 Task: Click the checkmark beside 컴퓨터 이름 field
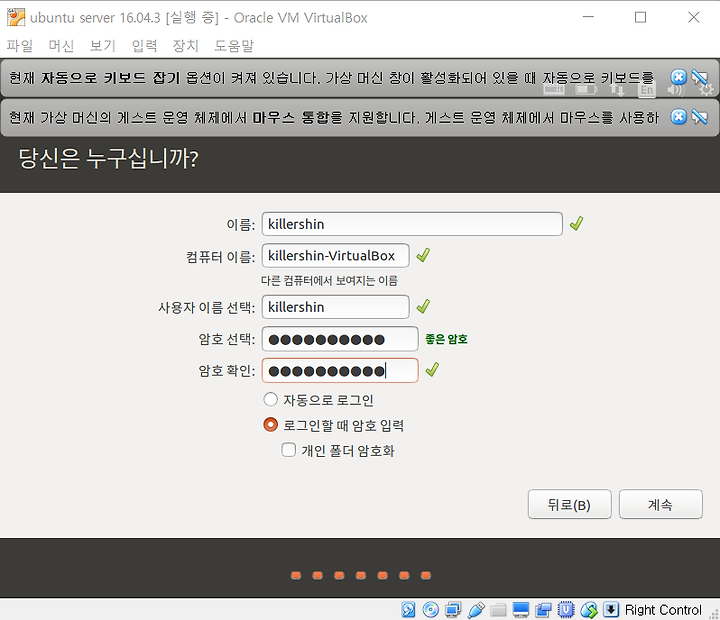(423, 255)
